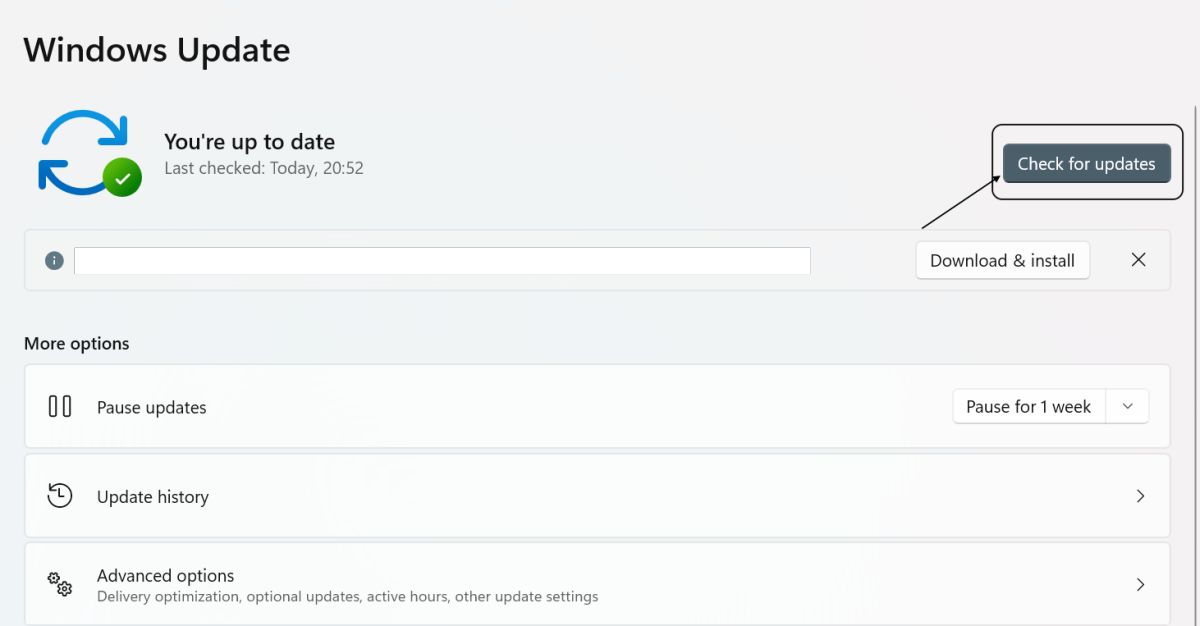Click the pause icon beside Pause updates
Screen dimensions: 1200x626
[x=60, y=407]
